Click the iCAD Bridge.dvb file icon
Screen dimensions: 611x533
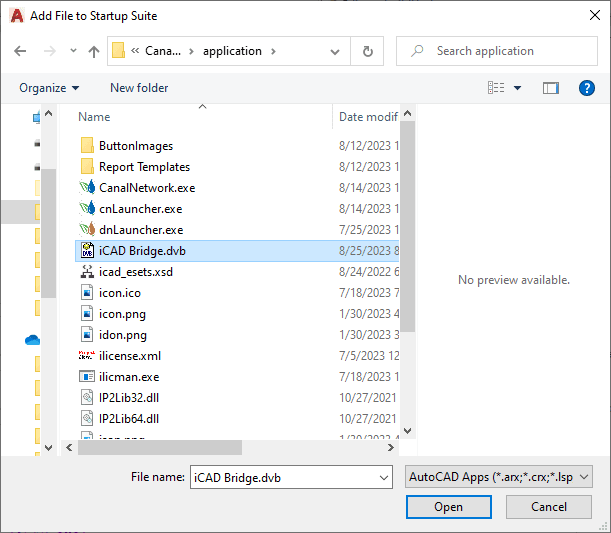(87, 251)
